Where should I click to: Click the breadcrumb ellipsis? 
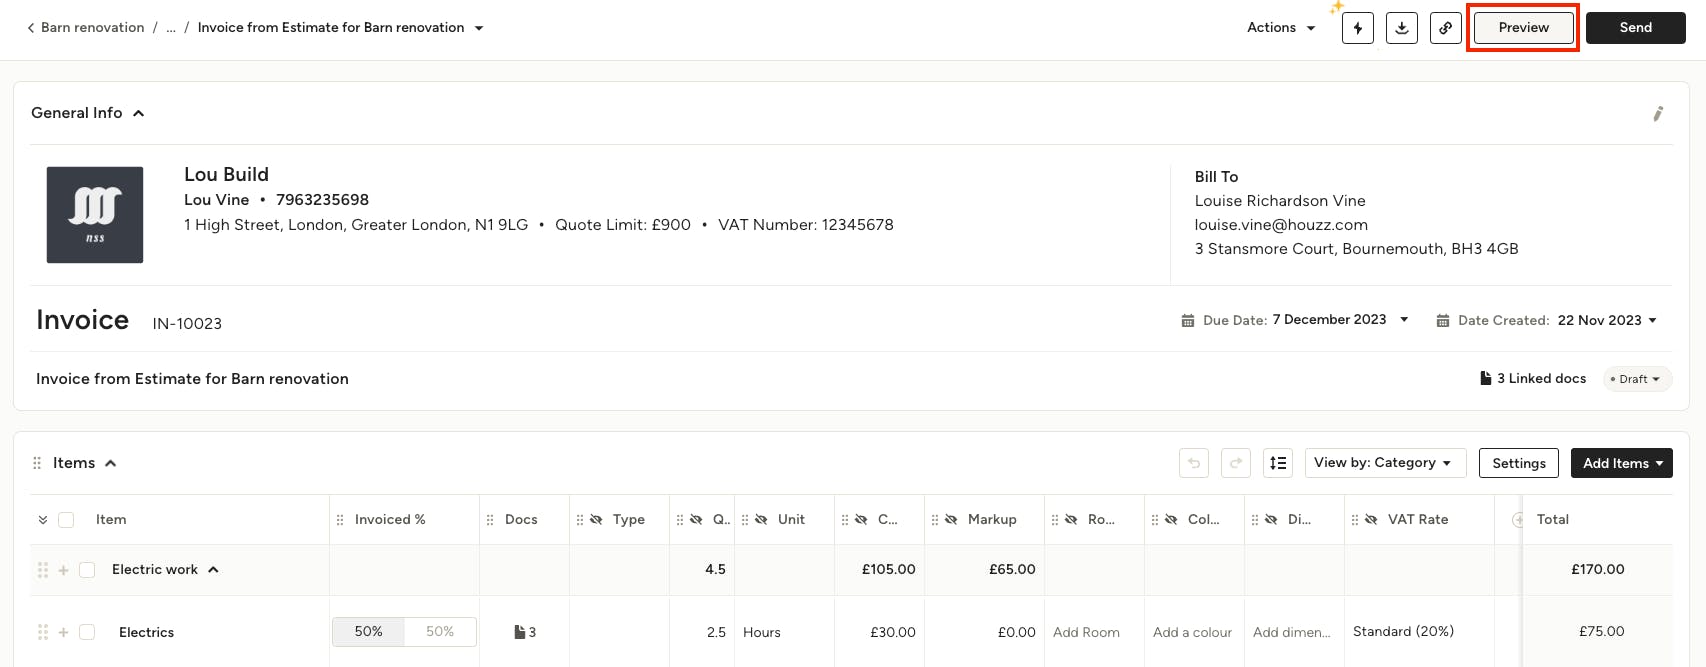pos(171,28)
